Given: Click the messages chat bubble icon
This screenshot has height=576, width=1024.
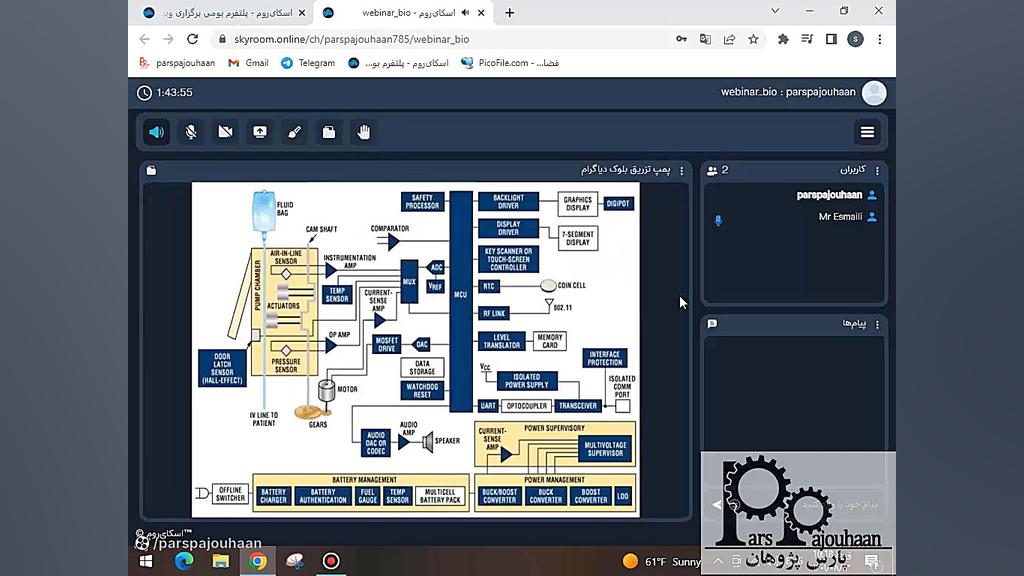Looking at the screenshot, I should 712,324.
